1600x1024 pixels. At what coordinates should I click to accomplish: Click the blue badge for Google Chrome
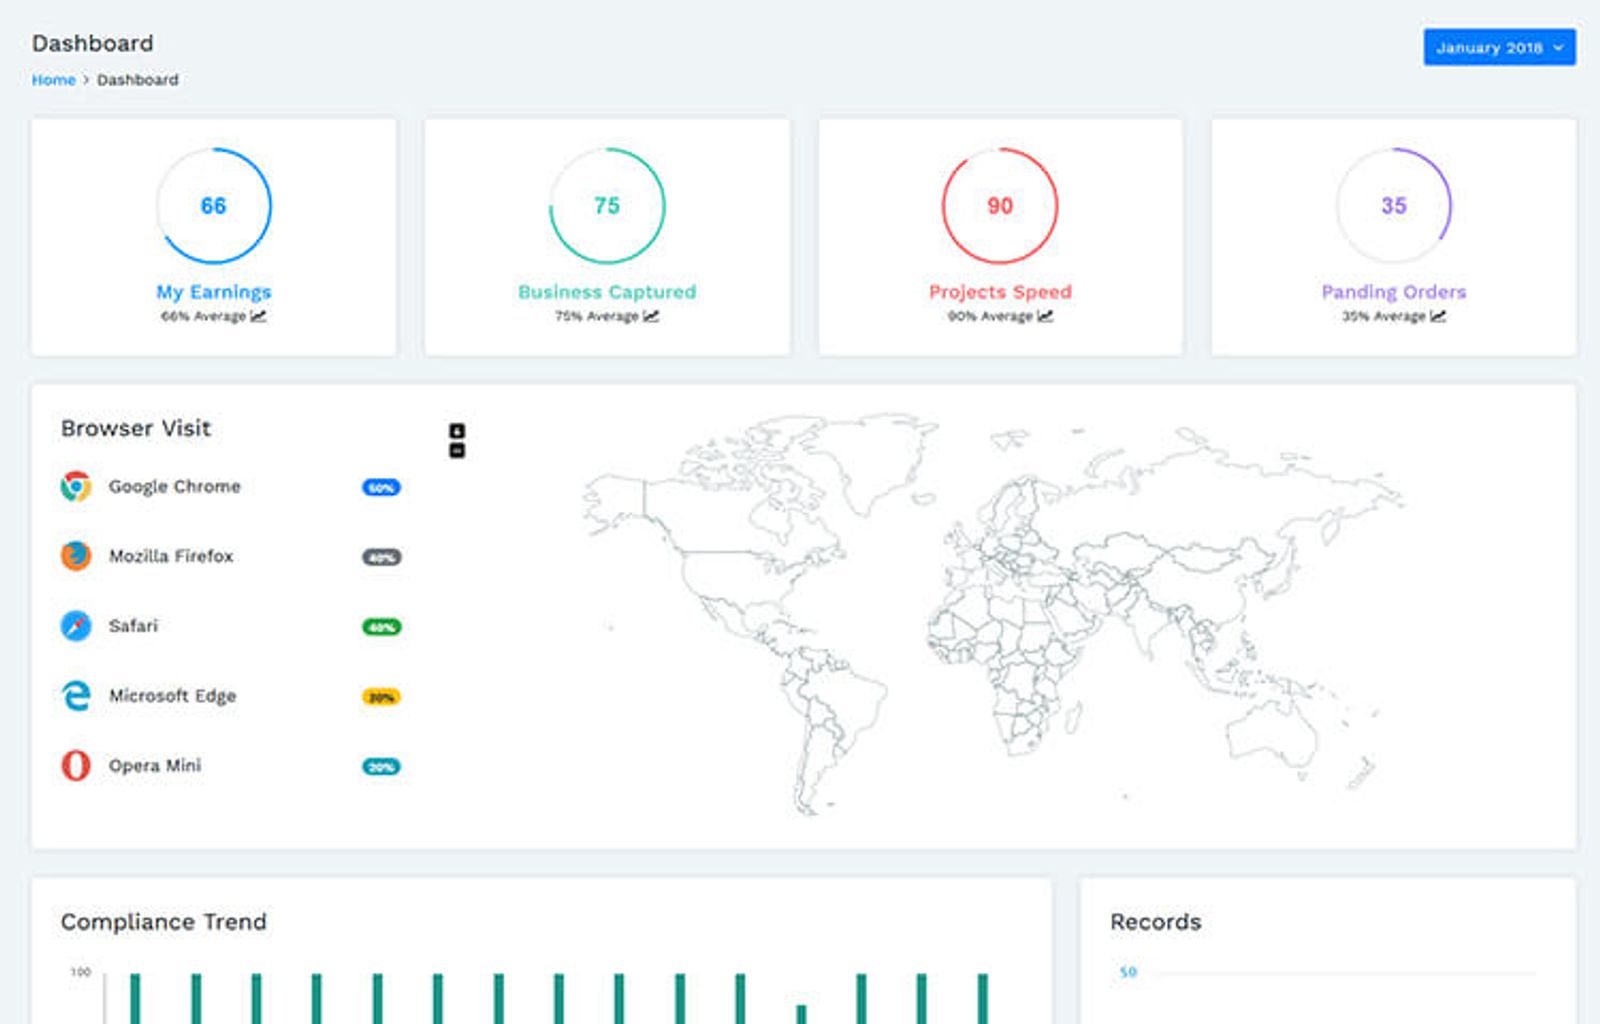click(381, 488)
